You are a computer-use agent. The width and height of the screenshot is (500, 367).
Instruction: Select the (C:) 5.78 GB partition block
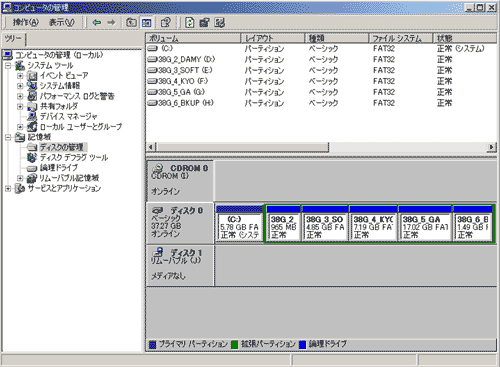[239, 223]
